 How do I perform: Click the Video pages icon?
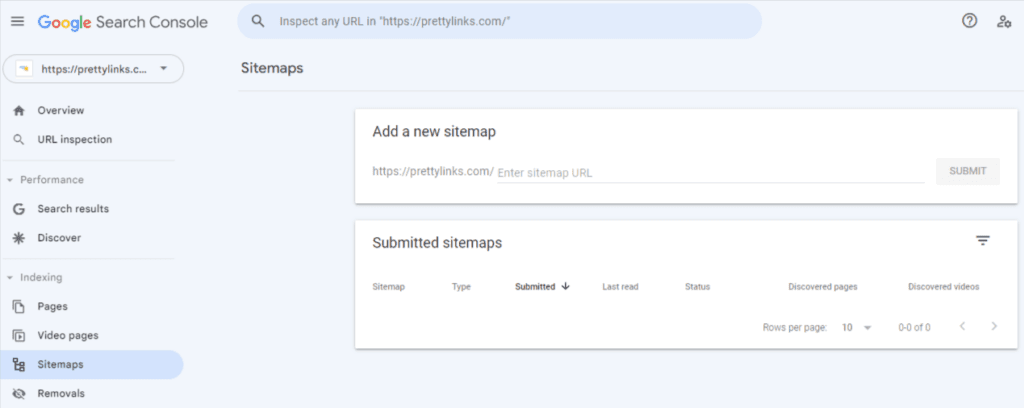(19, 336)
